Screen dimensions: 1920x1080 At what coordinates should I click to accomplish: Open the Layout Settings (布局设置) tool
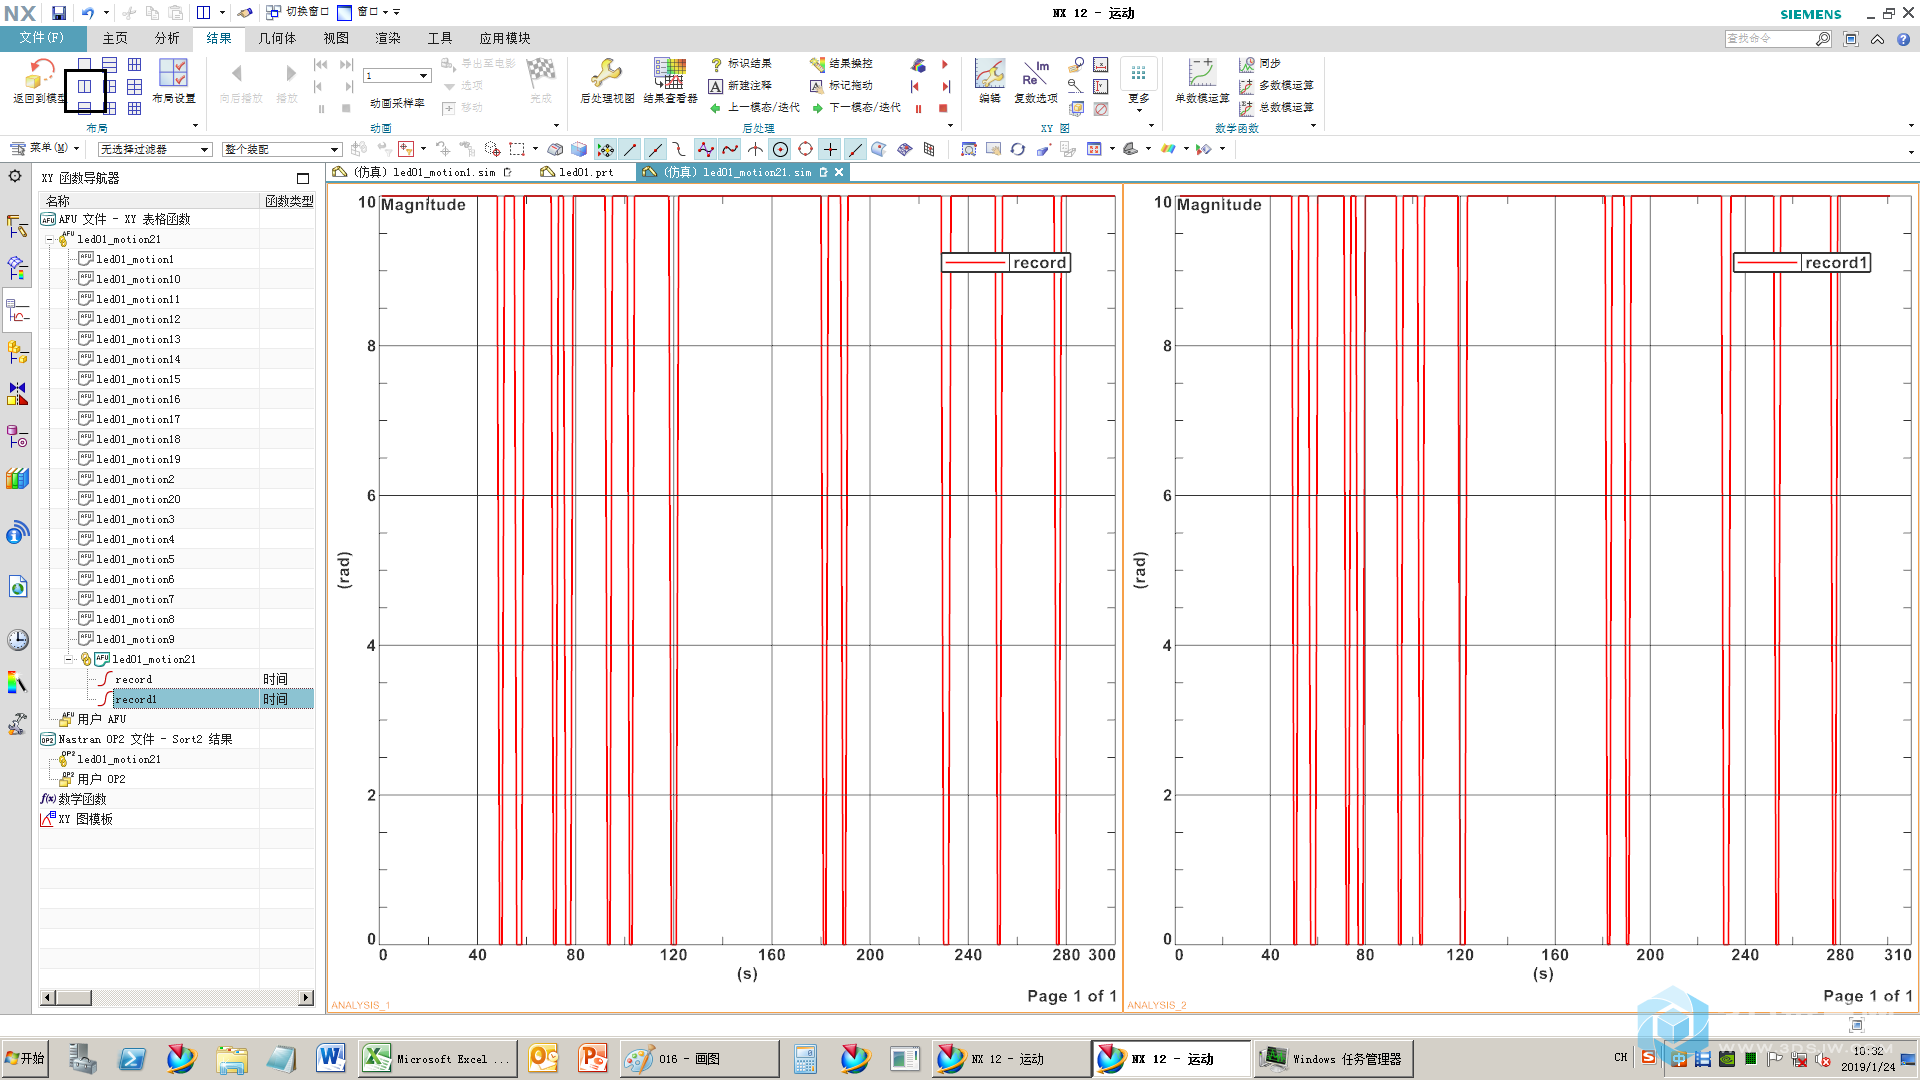[x=173, y=80]
